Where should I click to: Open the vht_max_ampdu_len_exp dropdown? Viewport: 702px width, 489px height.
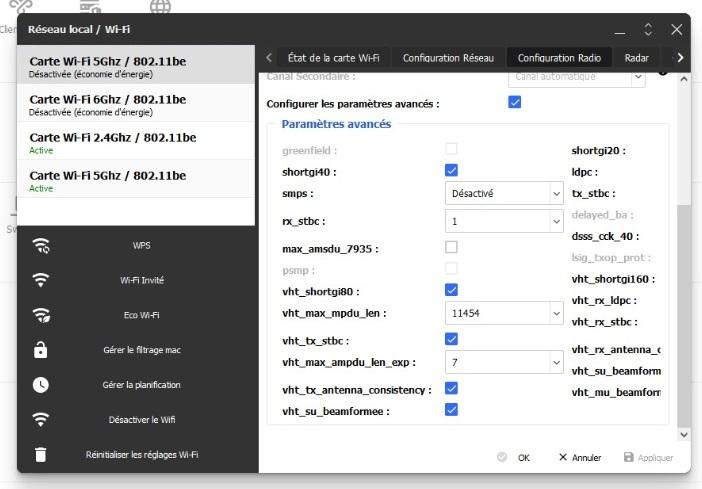504,362
